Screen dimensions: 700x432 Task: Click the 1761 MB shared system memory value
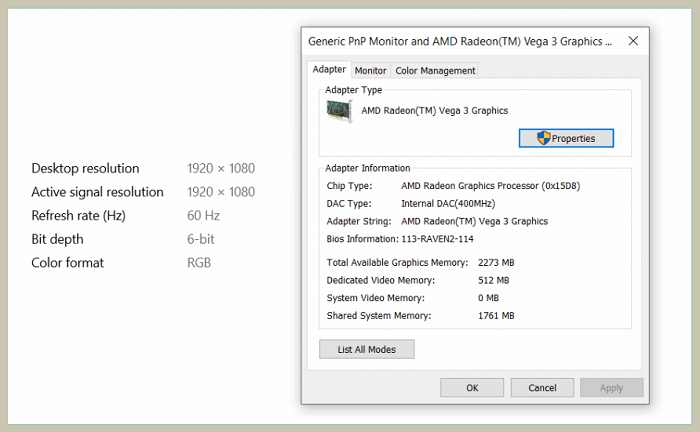point(496,316)
